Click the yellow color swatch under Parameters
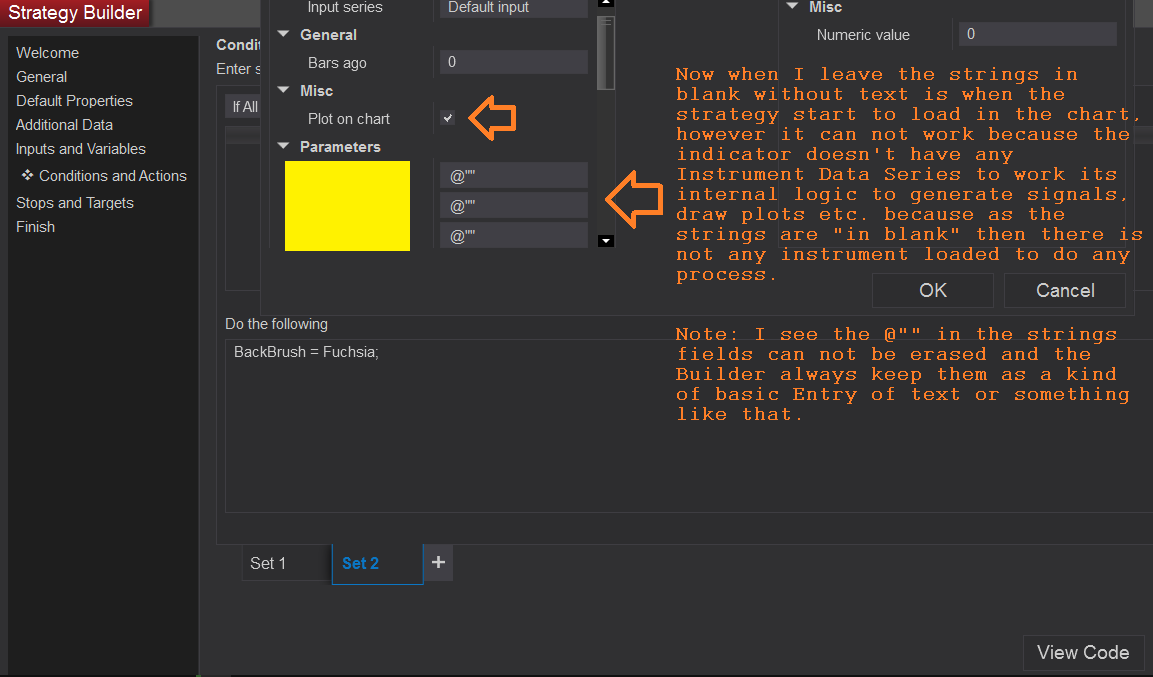Image resolution: width=1153 pixels, height=677 pixels. tap(347, 205)
